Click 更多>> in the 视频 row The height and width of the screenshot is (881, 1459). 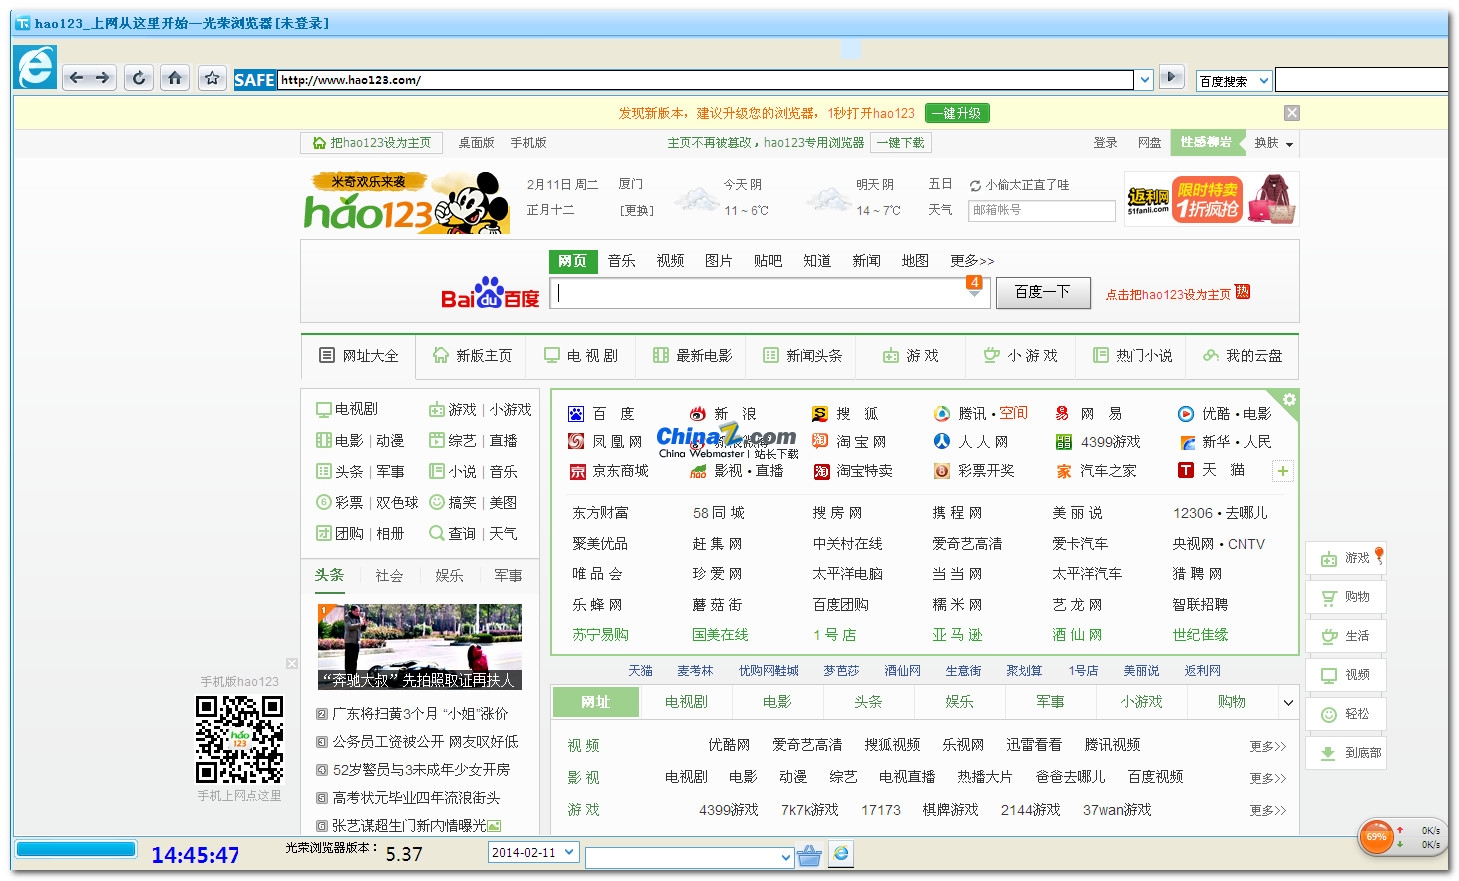click(x=1268, y=746)
